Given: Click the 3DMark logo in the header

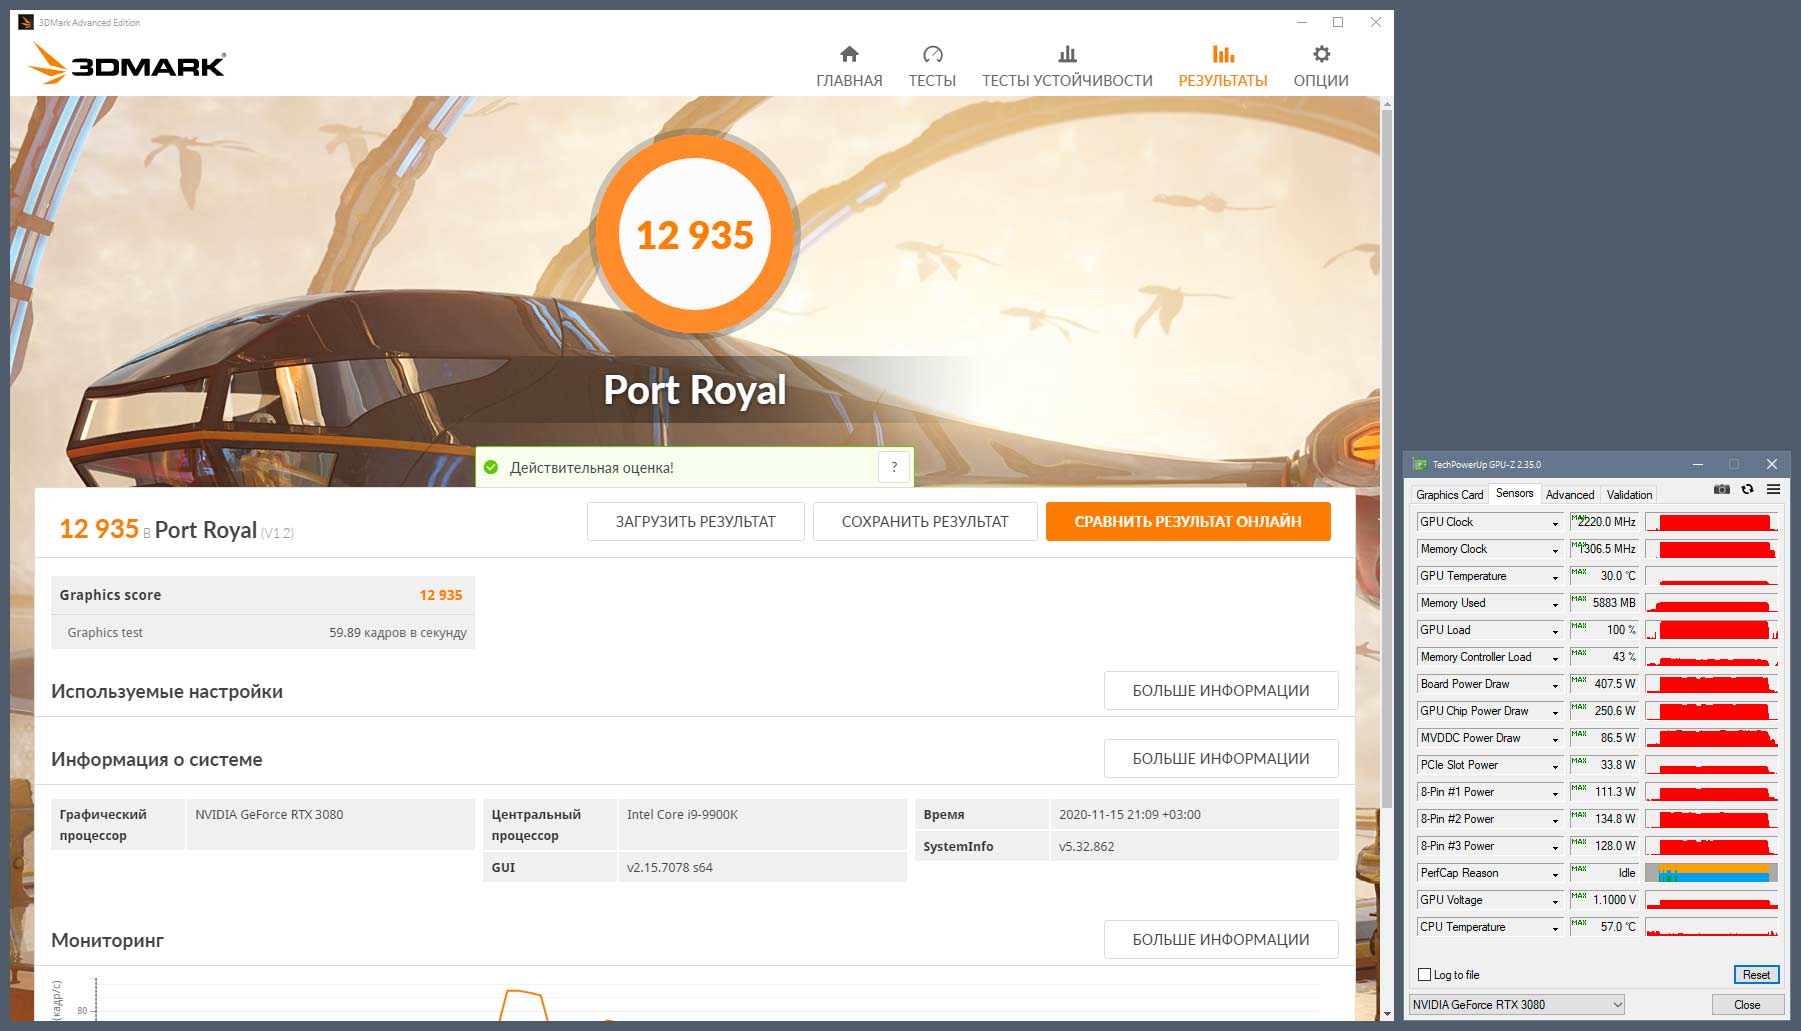Looking at the screenshot, I should coord(127,65).
